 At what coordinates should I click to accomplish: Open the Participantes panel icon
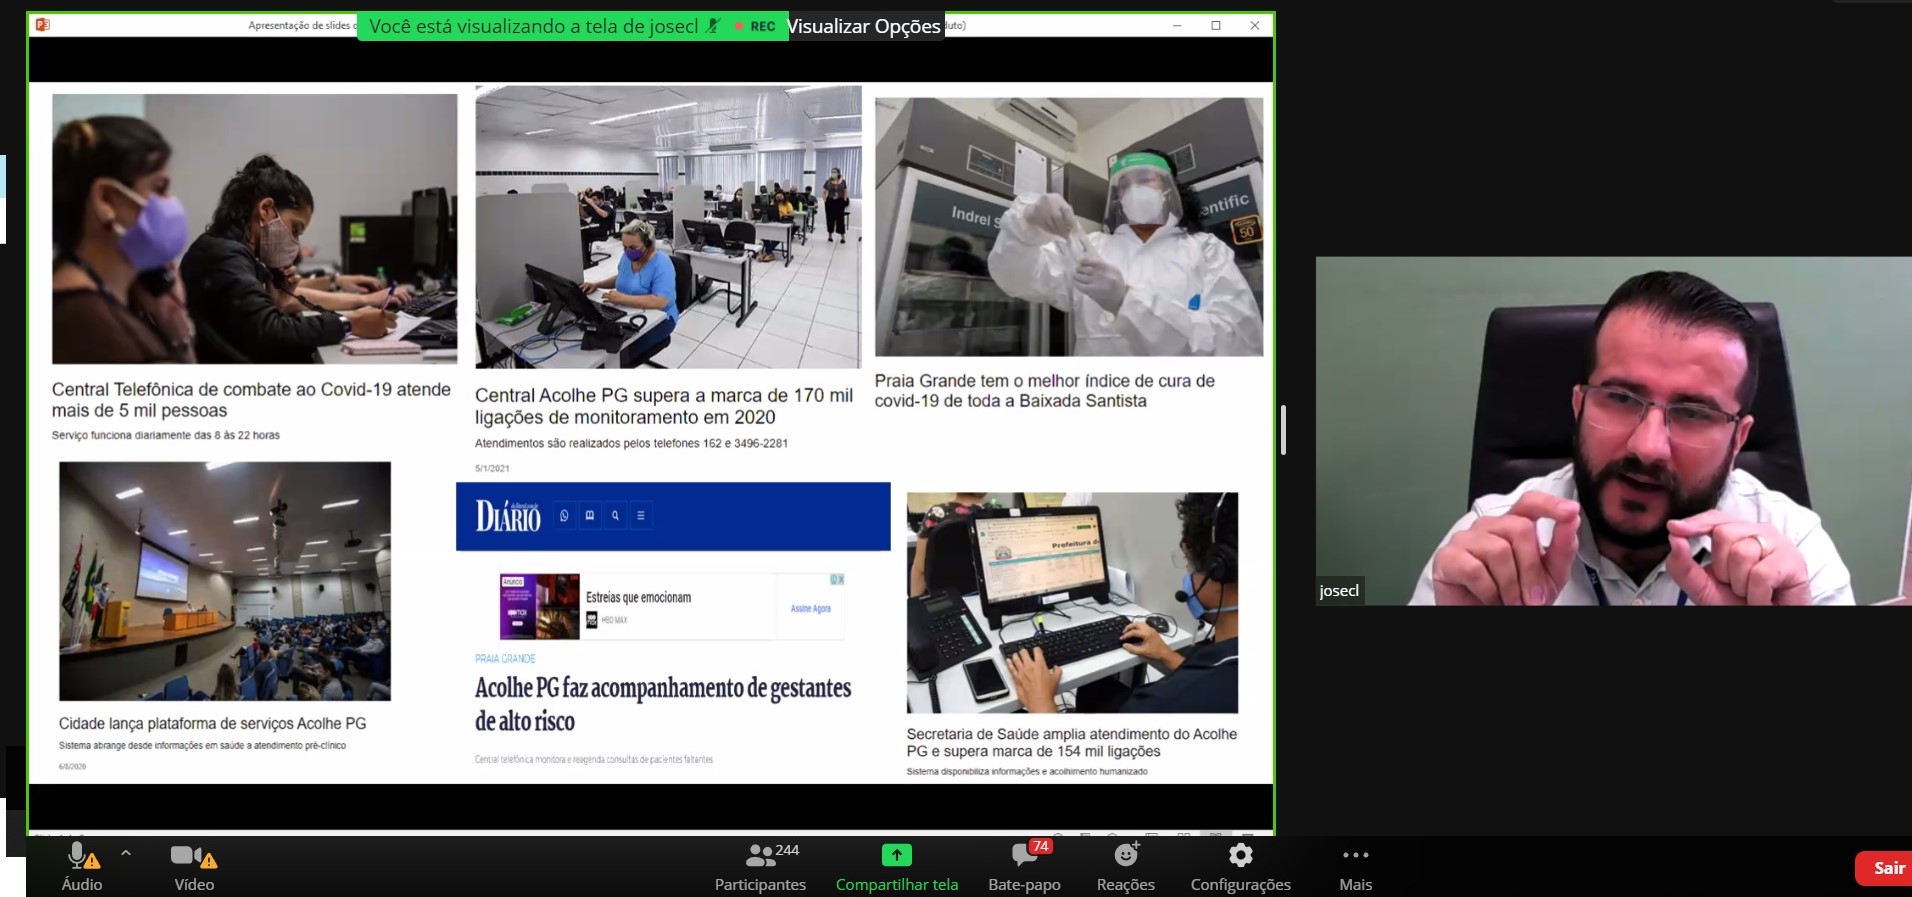coord(760,856)
